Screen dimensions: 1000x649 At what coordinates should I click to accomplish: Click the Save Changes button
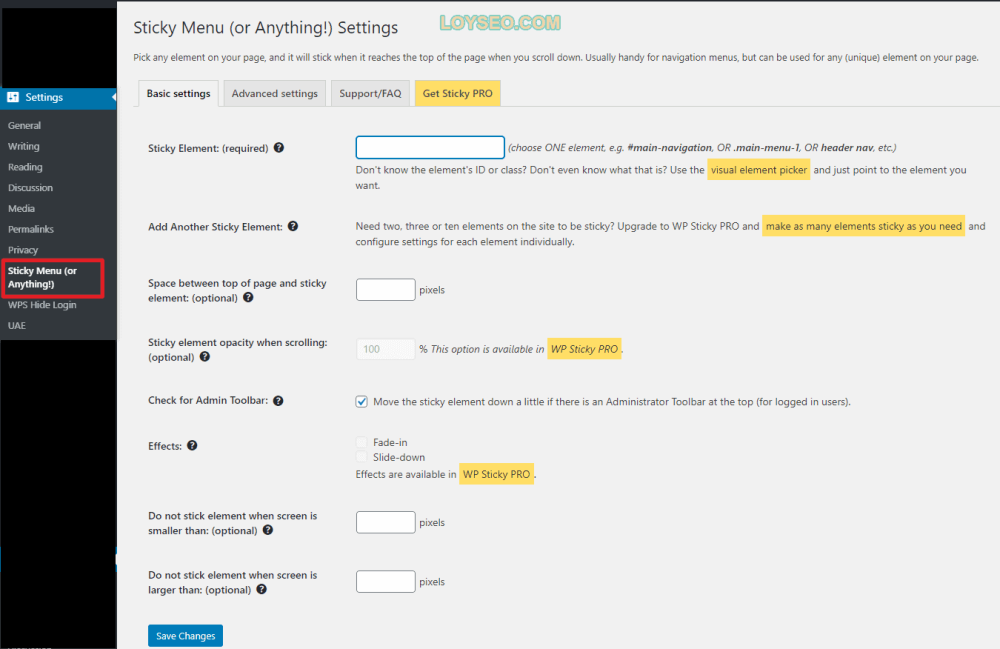point(186,636)
